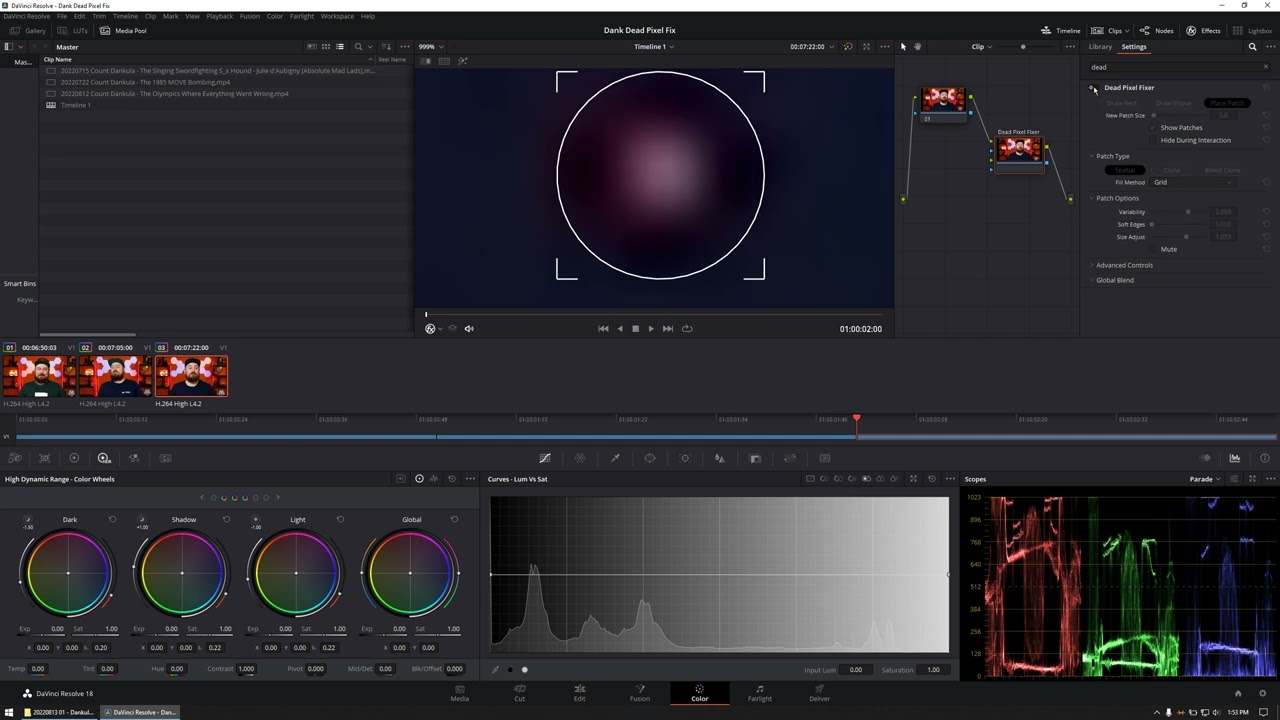The width and height of the screenshot is (1280, 720).
Task: Toggle the Gallery panel
Action: point(28,31)
